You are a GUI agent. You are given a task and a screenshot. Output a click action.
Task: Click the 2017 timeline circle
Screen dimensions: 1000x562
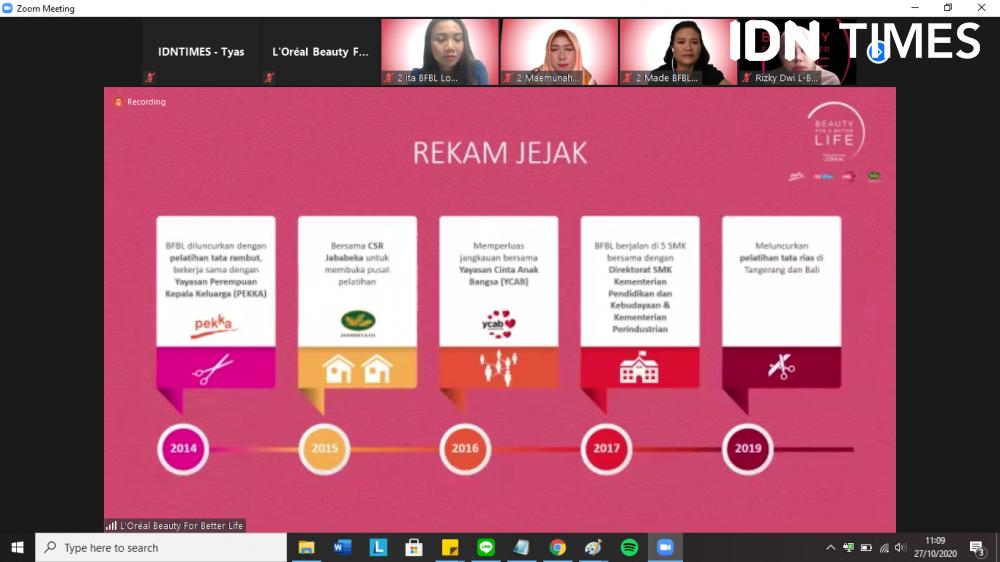coord(607,448)
